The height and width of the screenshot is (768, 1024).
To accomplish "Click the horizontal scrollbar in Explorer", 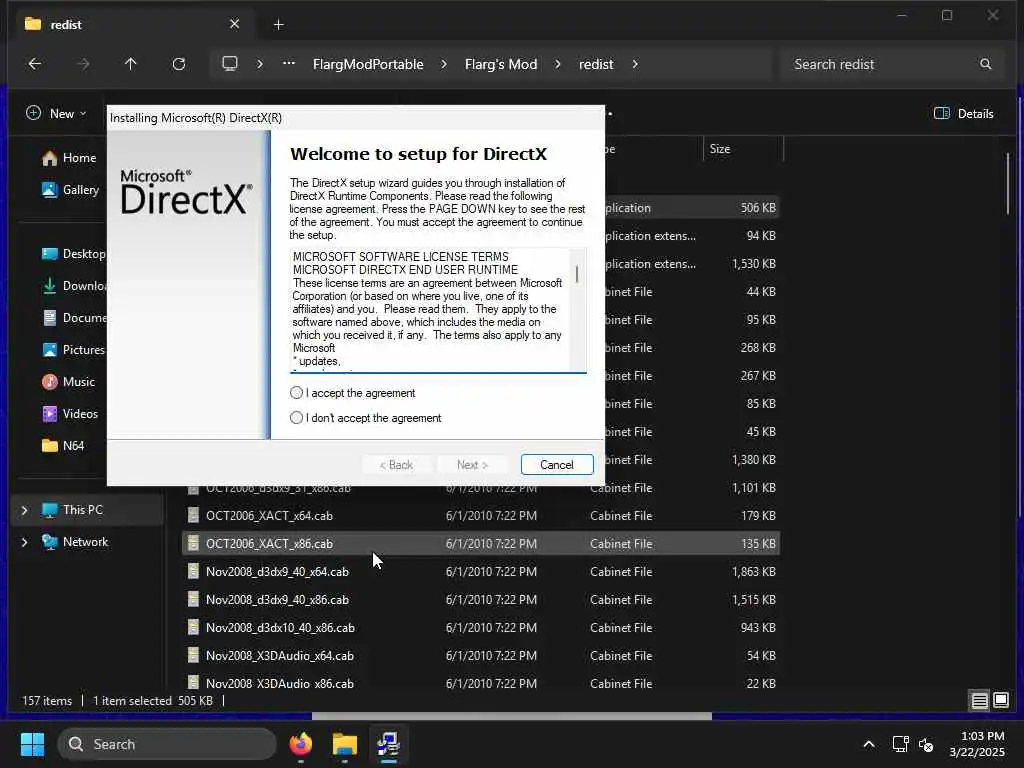I will pyautogui.click(x=511, y=716).
